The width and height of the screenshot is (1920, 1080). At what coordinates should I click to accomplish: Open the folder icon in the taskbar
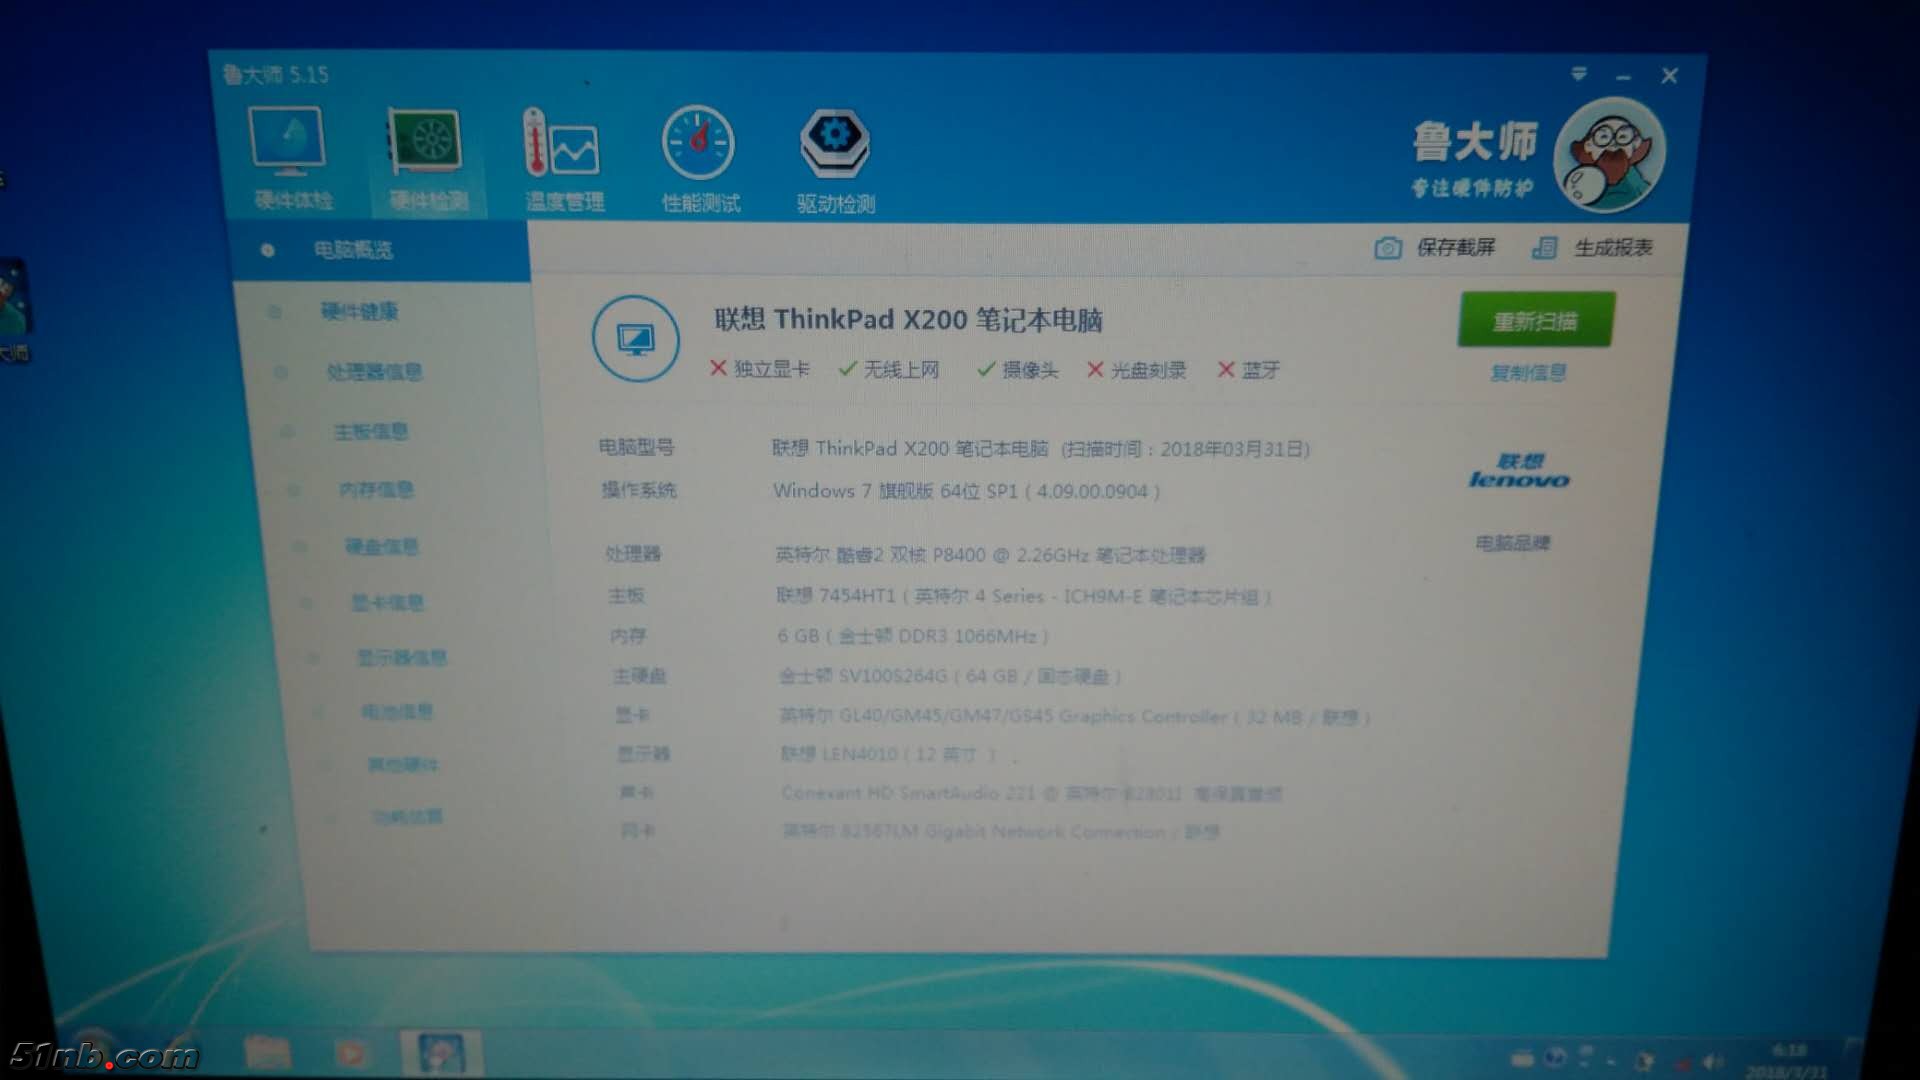pyautogui.click(x=267, y=1053)
